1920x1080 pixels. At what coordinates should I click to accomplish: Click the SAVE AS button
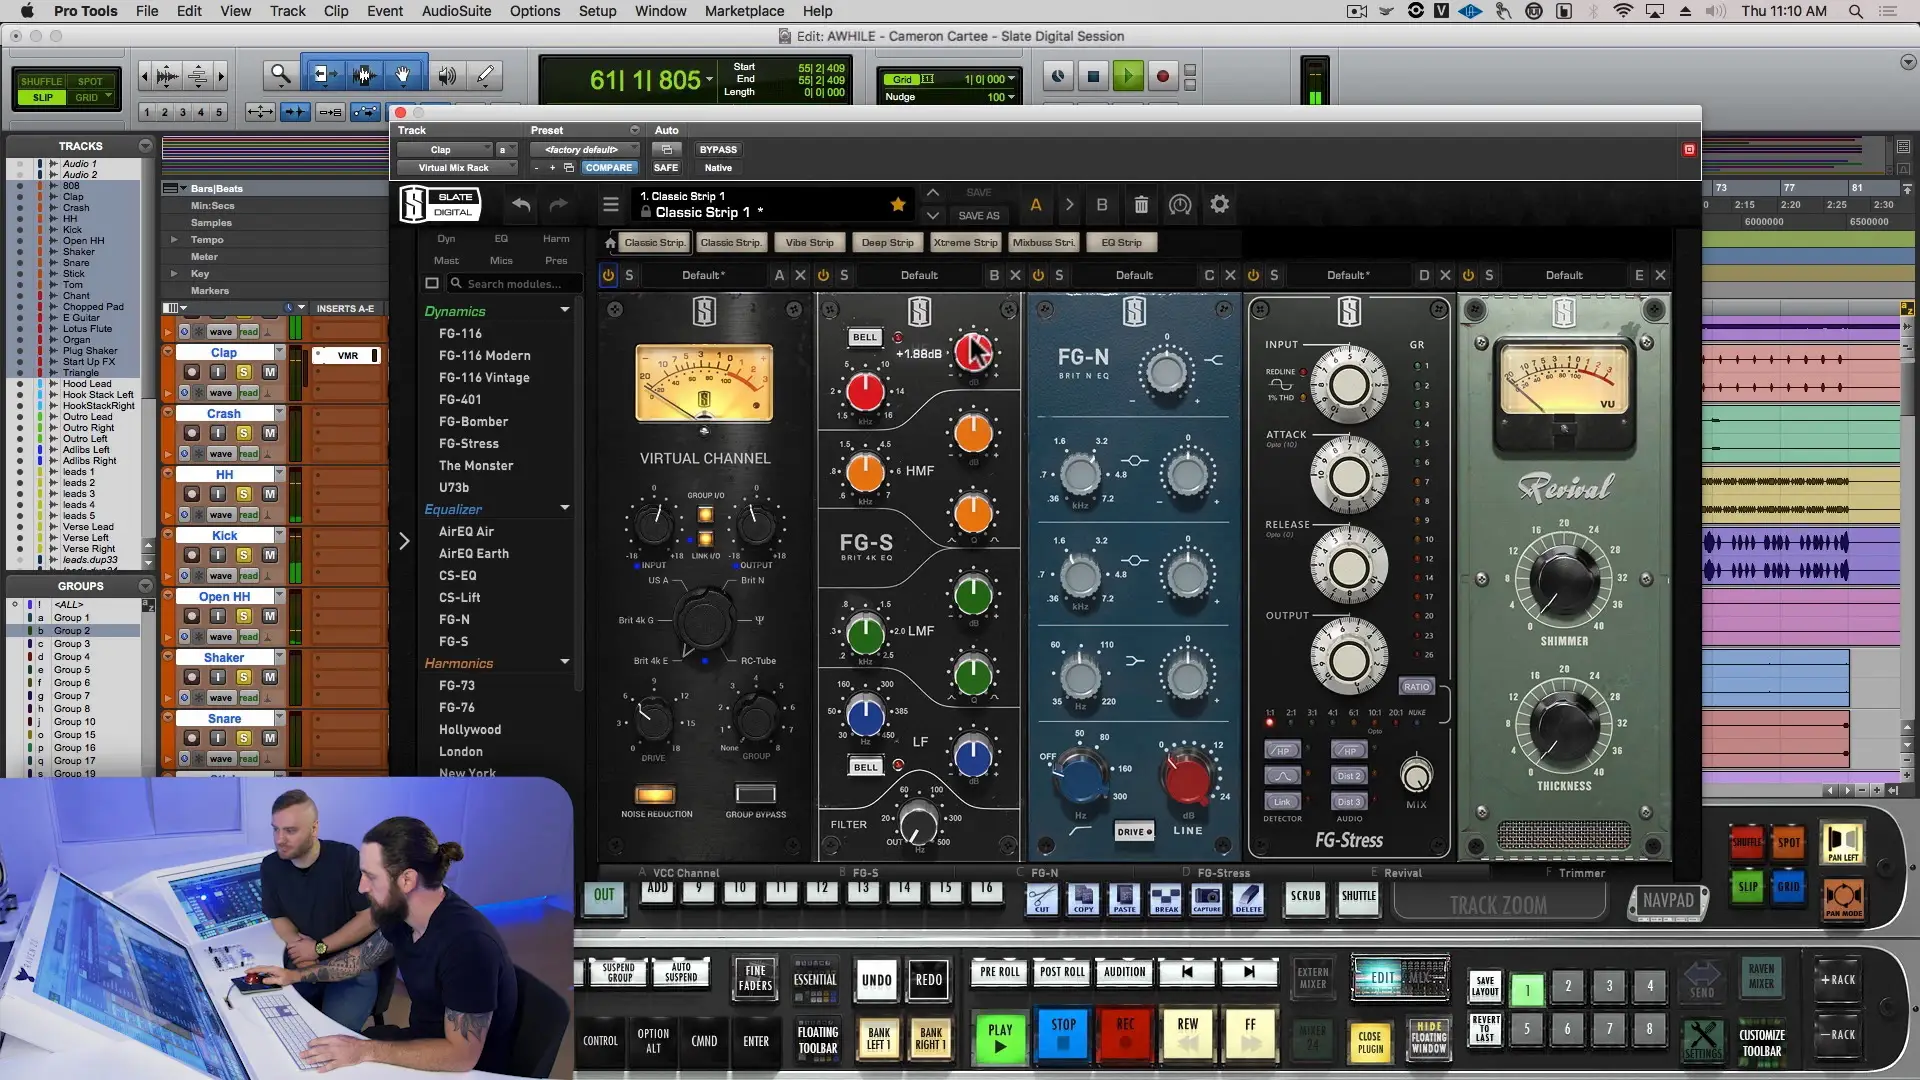coord(978,216)
